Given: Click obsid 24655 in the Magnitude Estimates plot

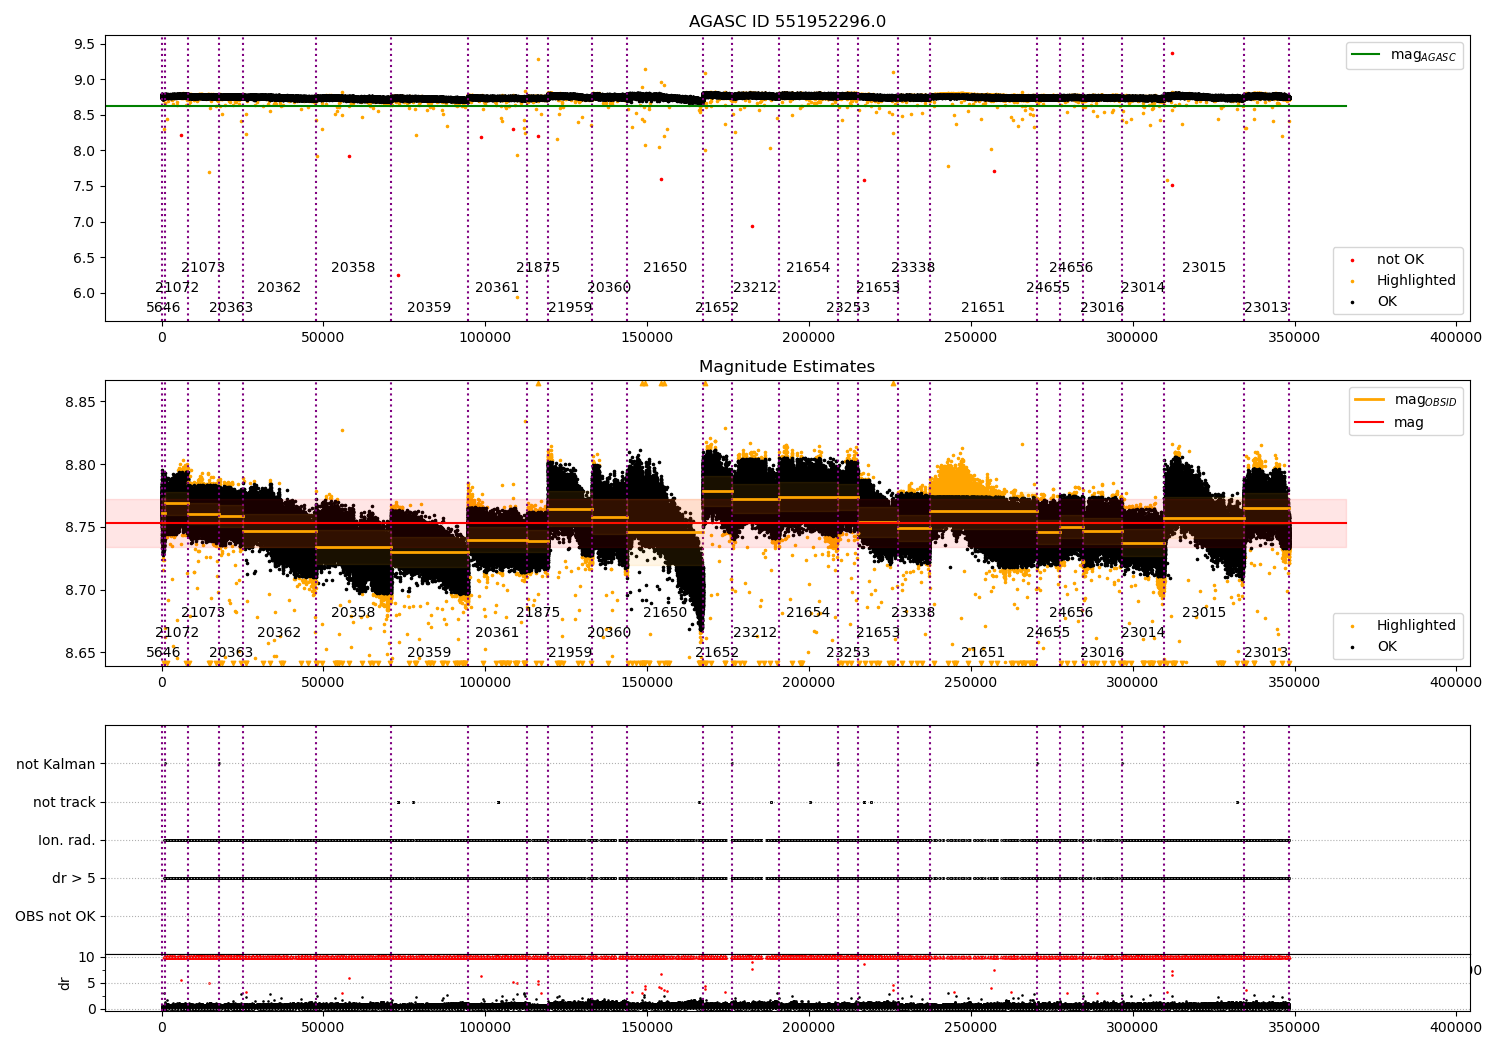Looking at the screenshot, I should click(x=1048, y=632).
